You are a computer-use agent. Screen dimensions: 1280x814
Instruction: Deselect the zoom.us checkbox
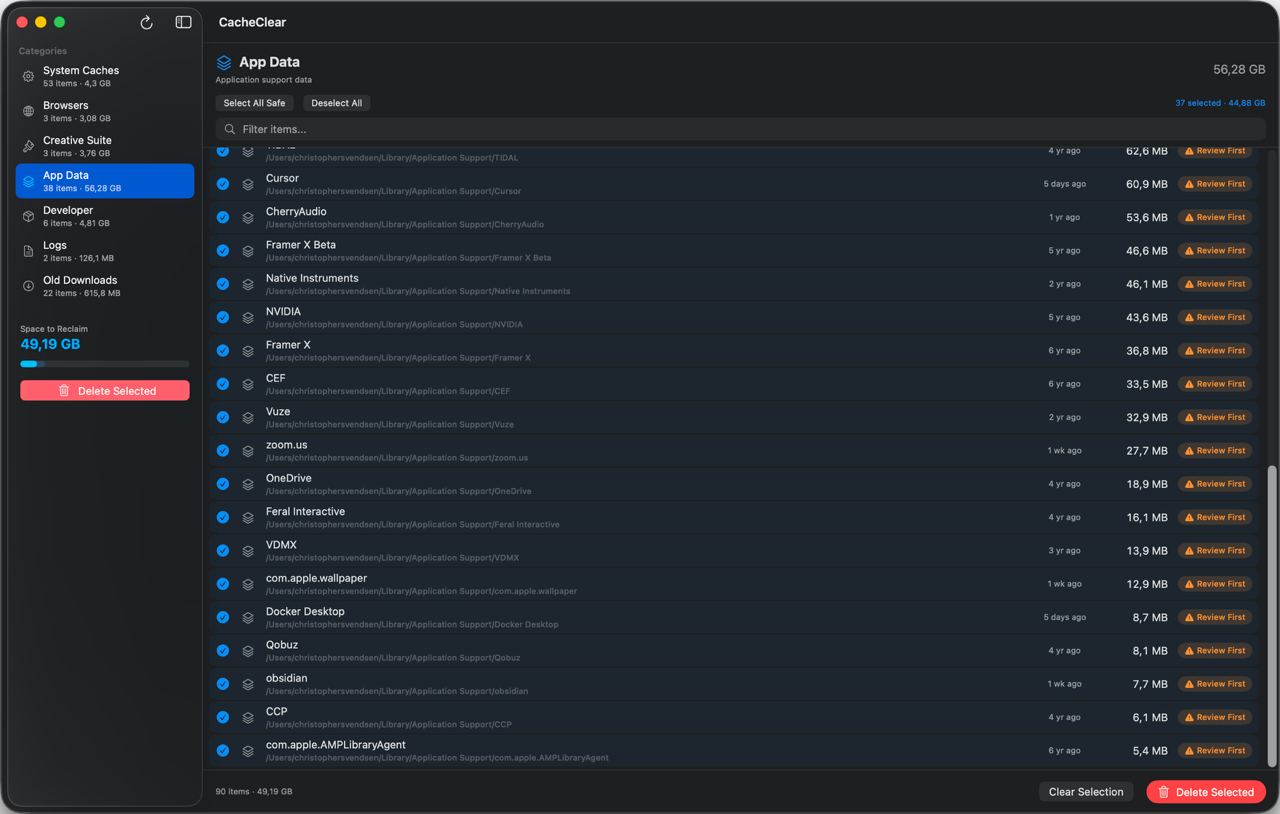pyautogui.click(x=223, y=451)
